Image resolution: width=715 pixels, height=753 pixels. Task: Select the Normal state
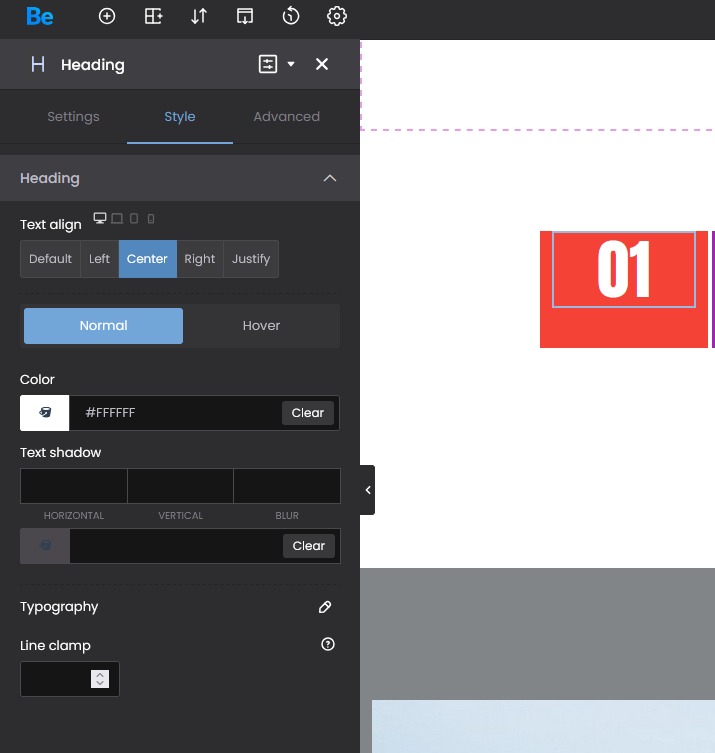[103, 326]
